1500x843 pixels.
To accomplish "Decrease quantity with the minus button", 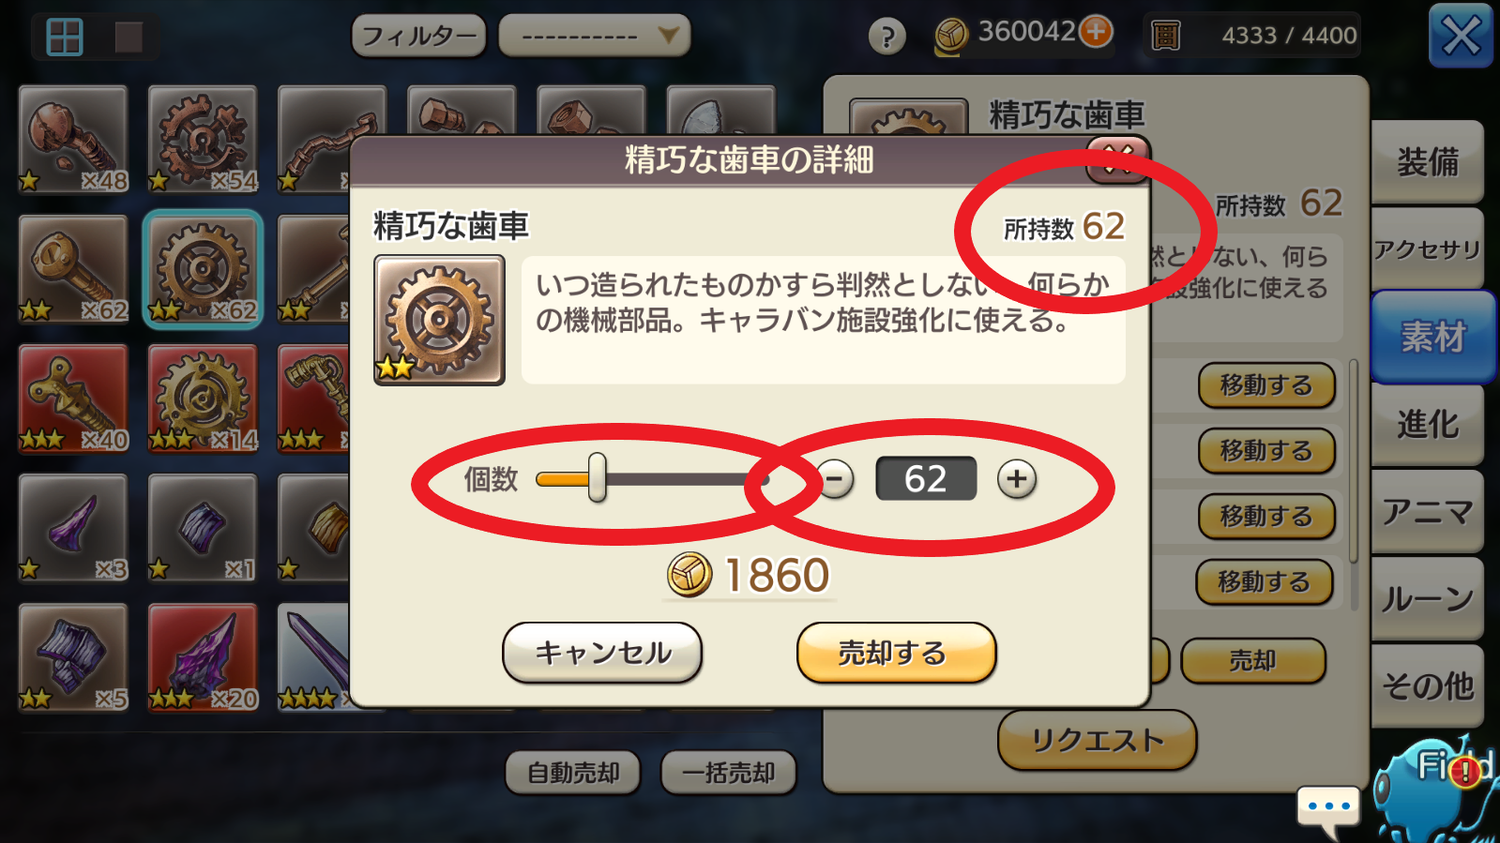I will tap(835, 479).
